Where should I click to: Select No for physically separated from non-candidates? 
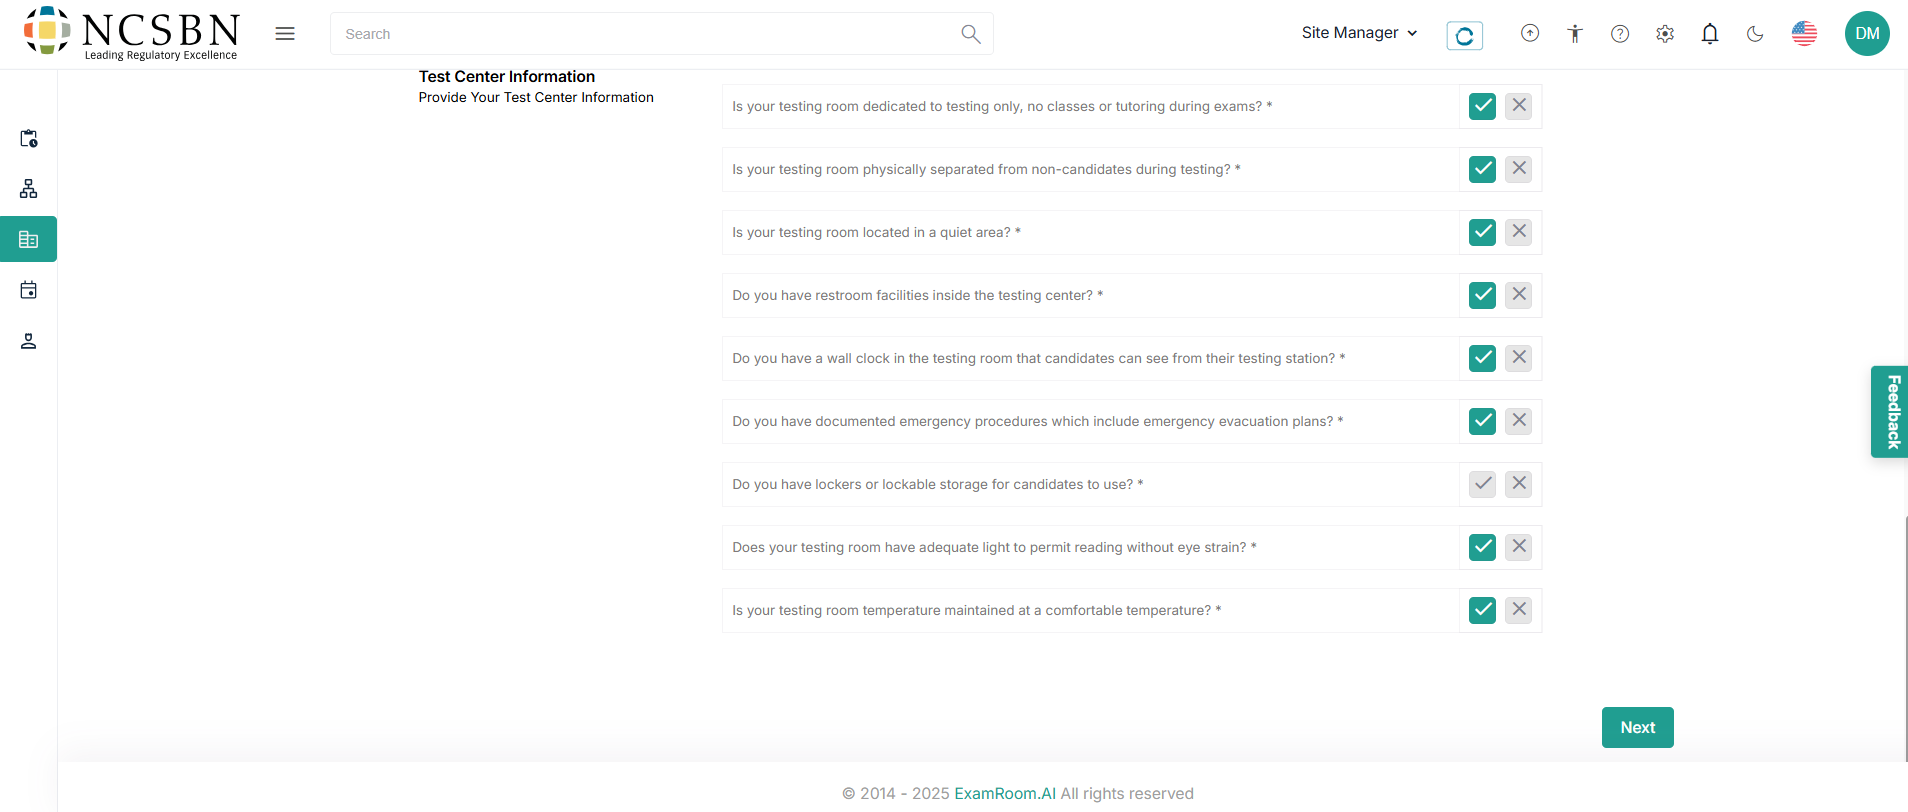pos(1519,169)
